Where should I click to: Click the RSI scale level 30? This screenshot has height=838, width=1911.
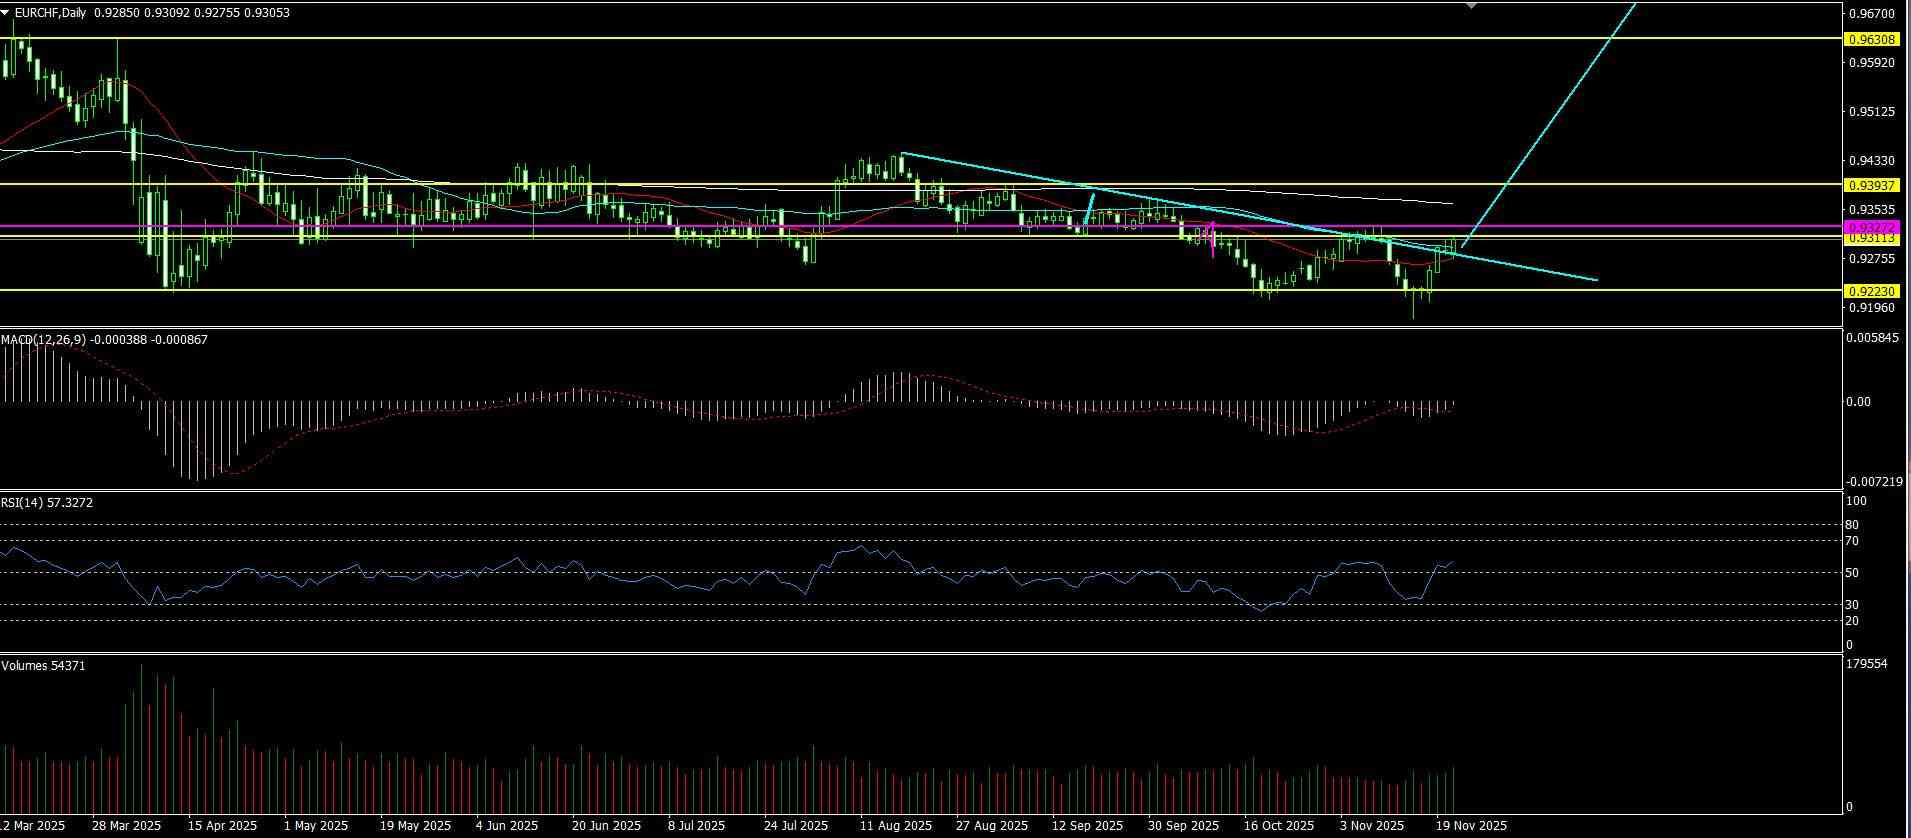coord(1852,605)
